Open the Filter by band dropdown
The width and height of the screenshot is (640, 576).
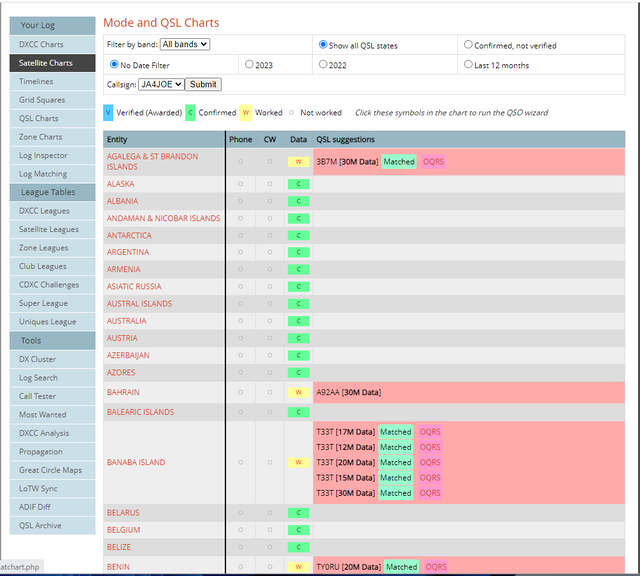point(185,44)
